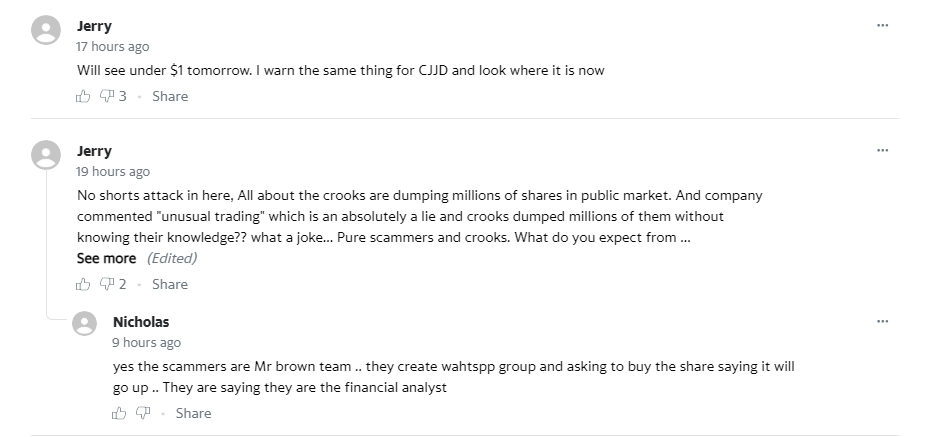Like Nicholas's reply about Mr brown team
Screen dimensions: 927x437
[x=119, y=413]
